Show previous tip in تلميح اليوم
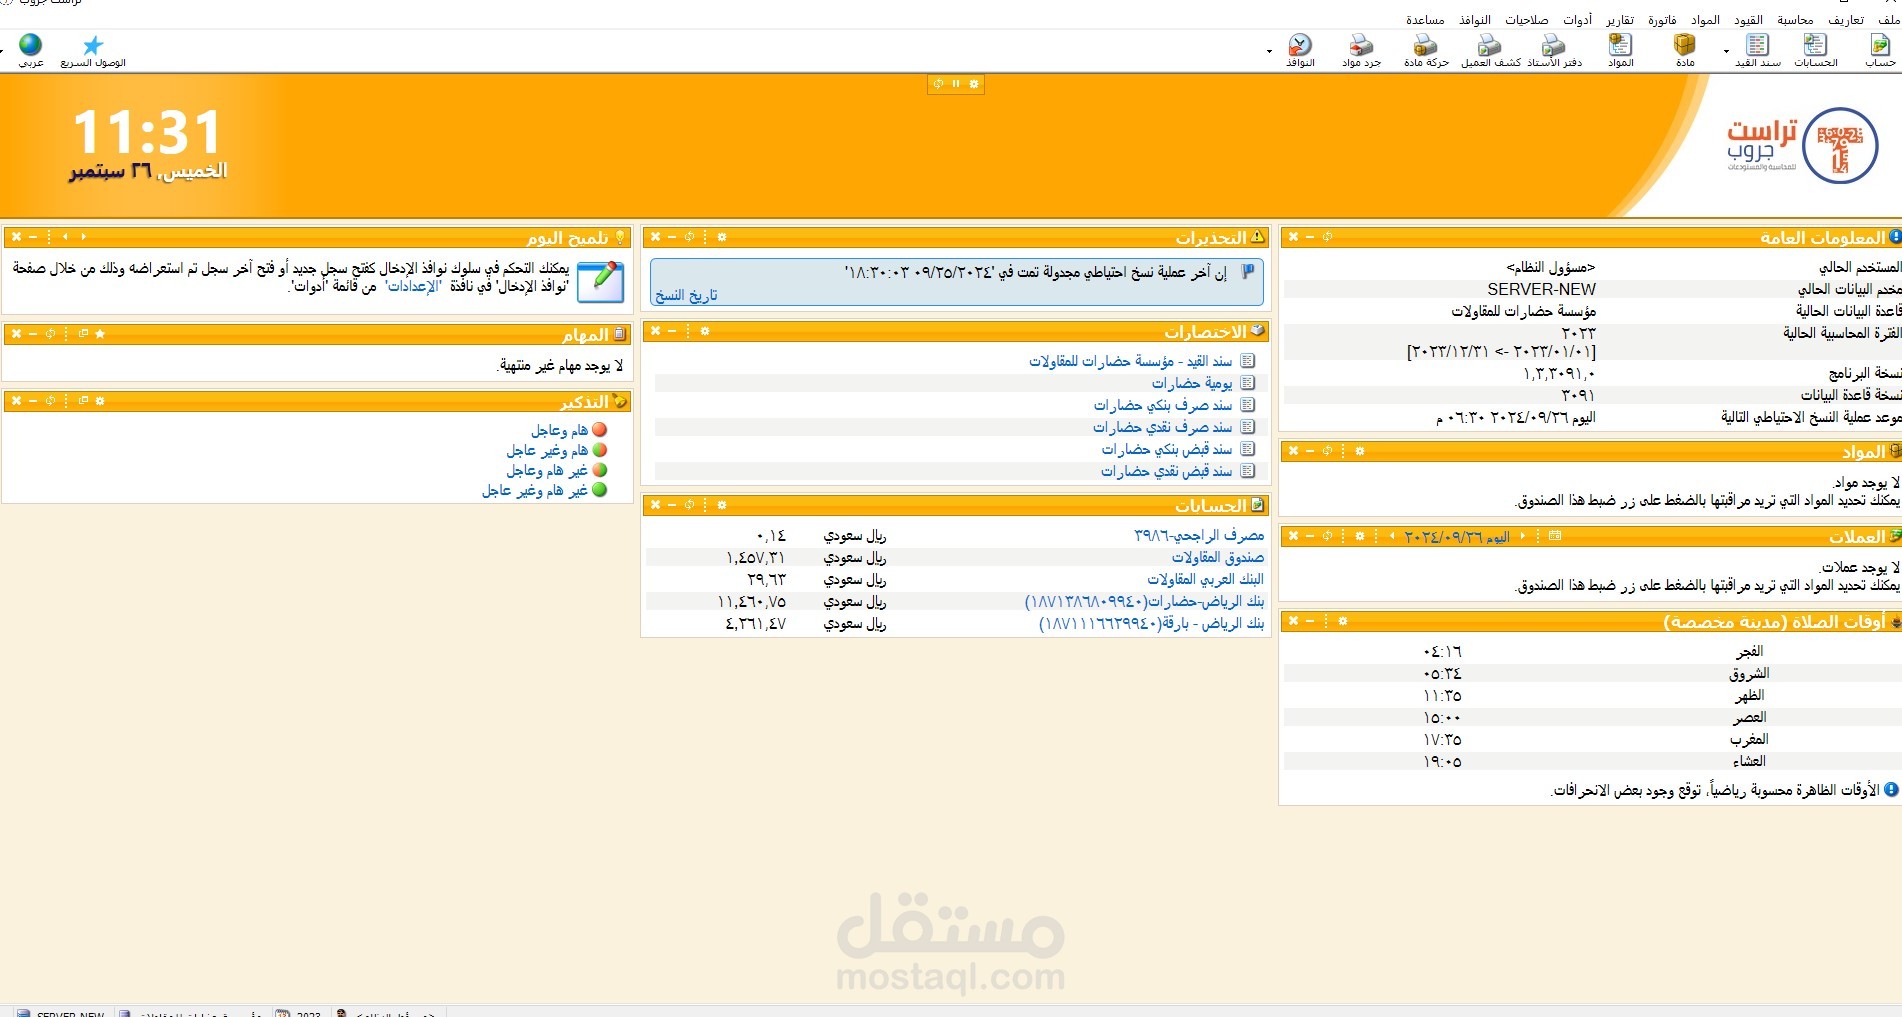This screenshot has width=1902, height=1017. pos(83,237)
